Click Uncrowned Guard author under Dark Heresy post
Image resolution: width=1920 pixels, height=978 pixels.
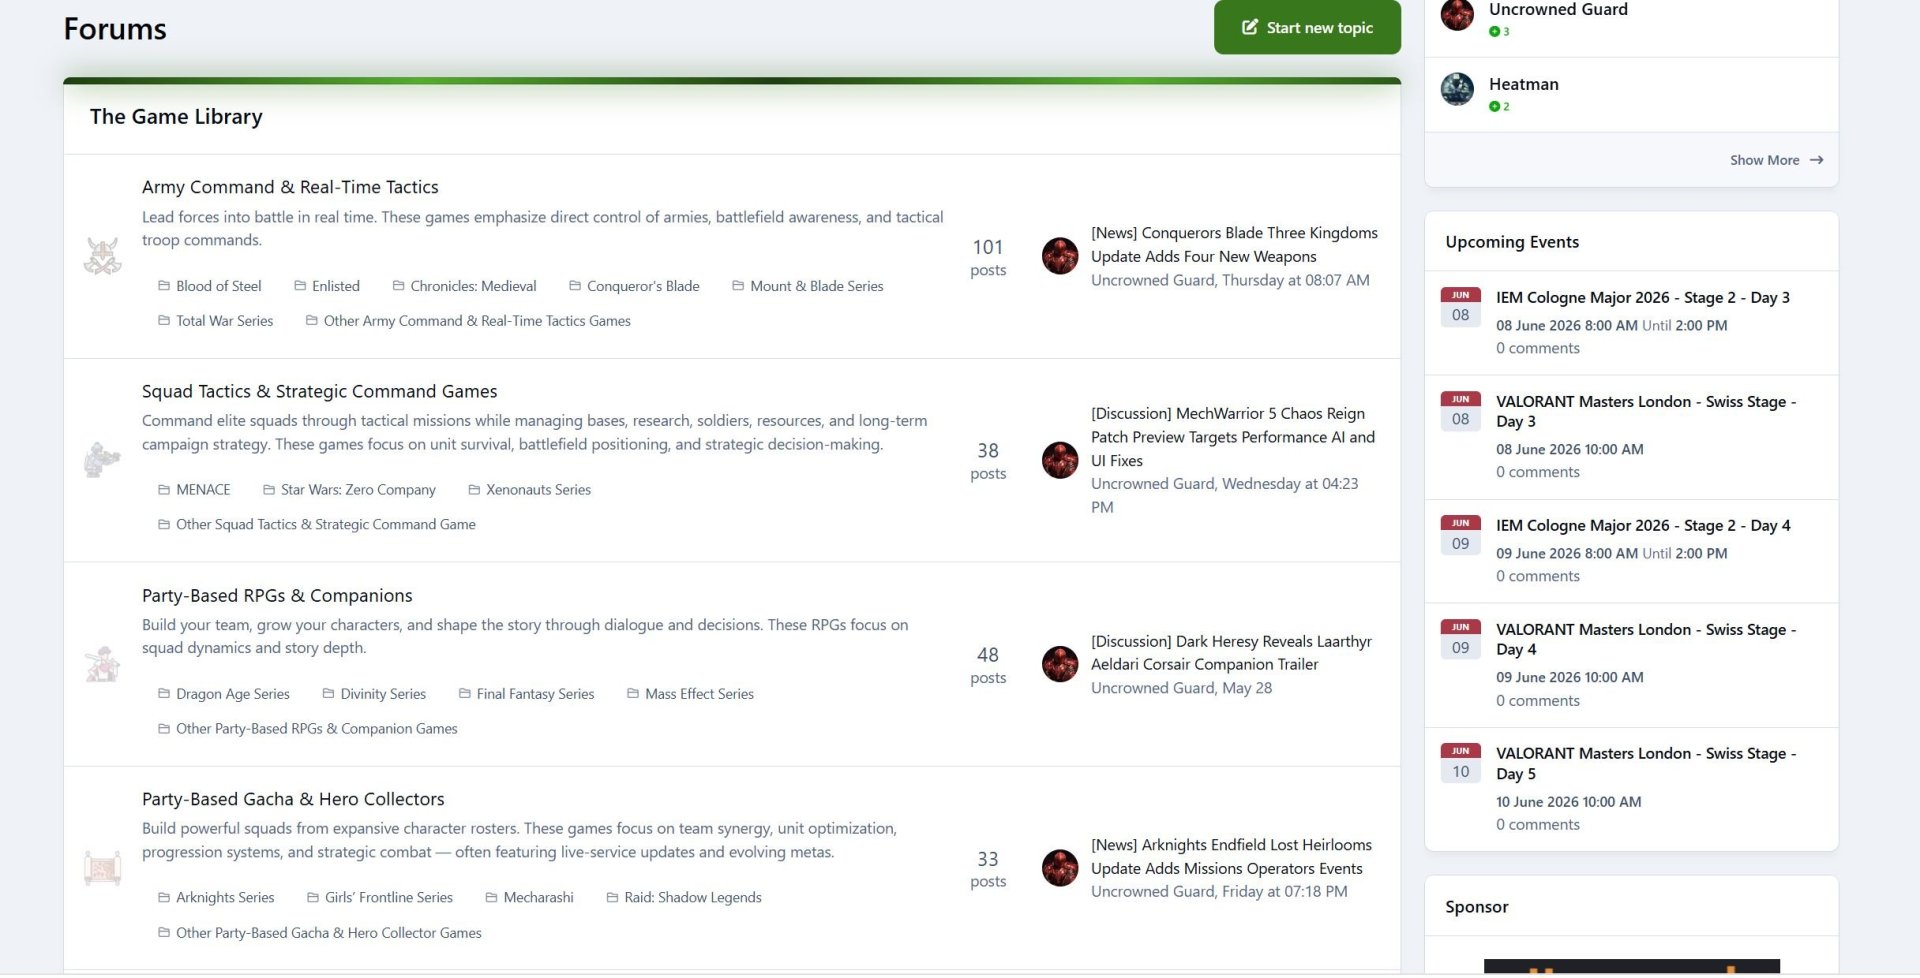[x=1153, y=688]
